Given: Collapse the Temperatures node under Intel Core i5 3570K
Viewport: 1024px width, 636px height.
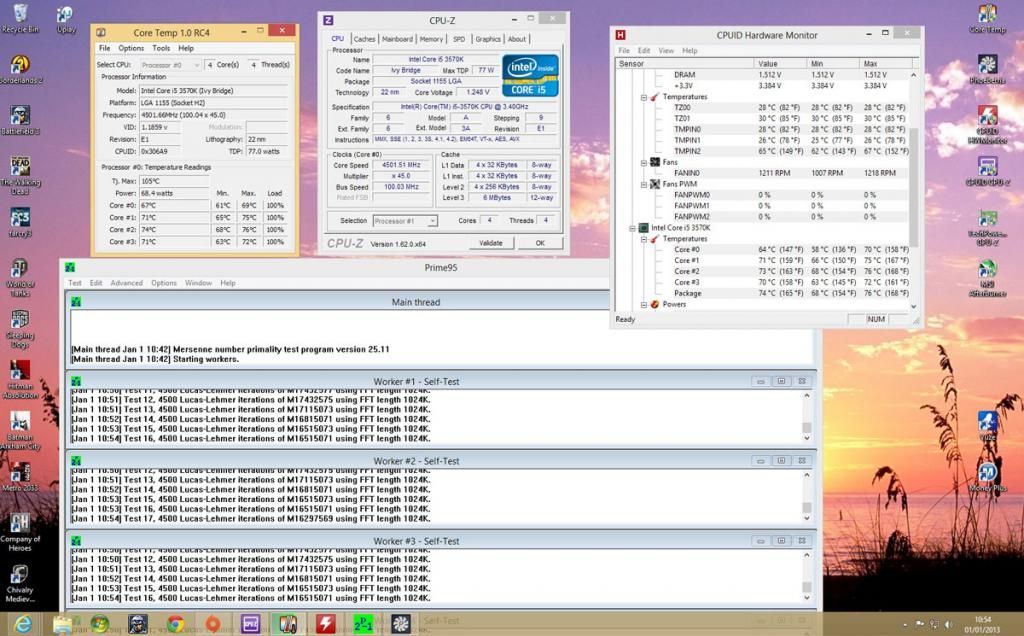Looking at the screenshot, I should tap(645, 239).
